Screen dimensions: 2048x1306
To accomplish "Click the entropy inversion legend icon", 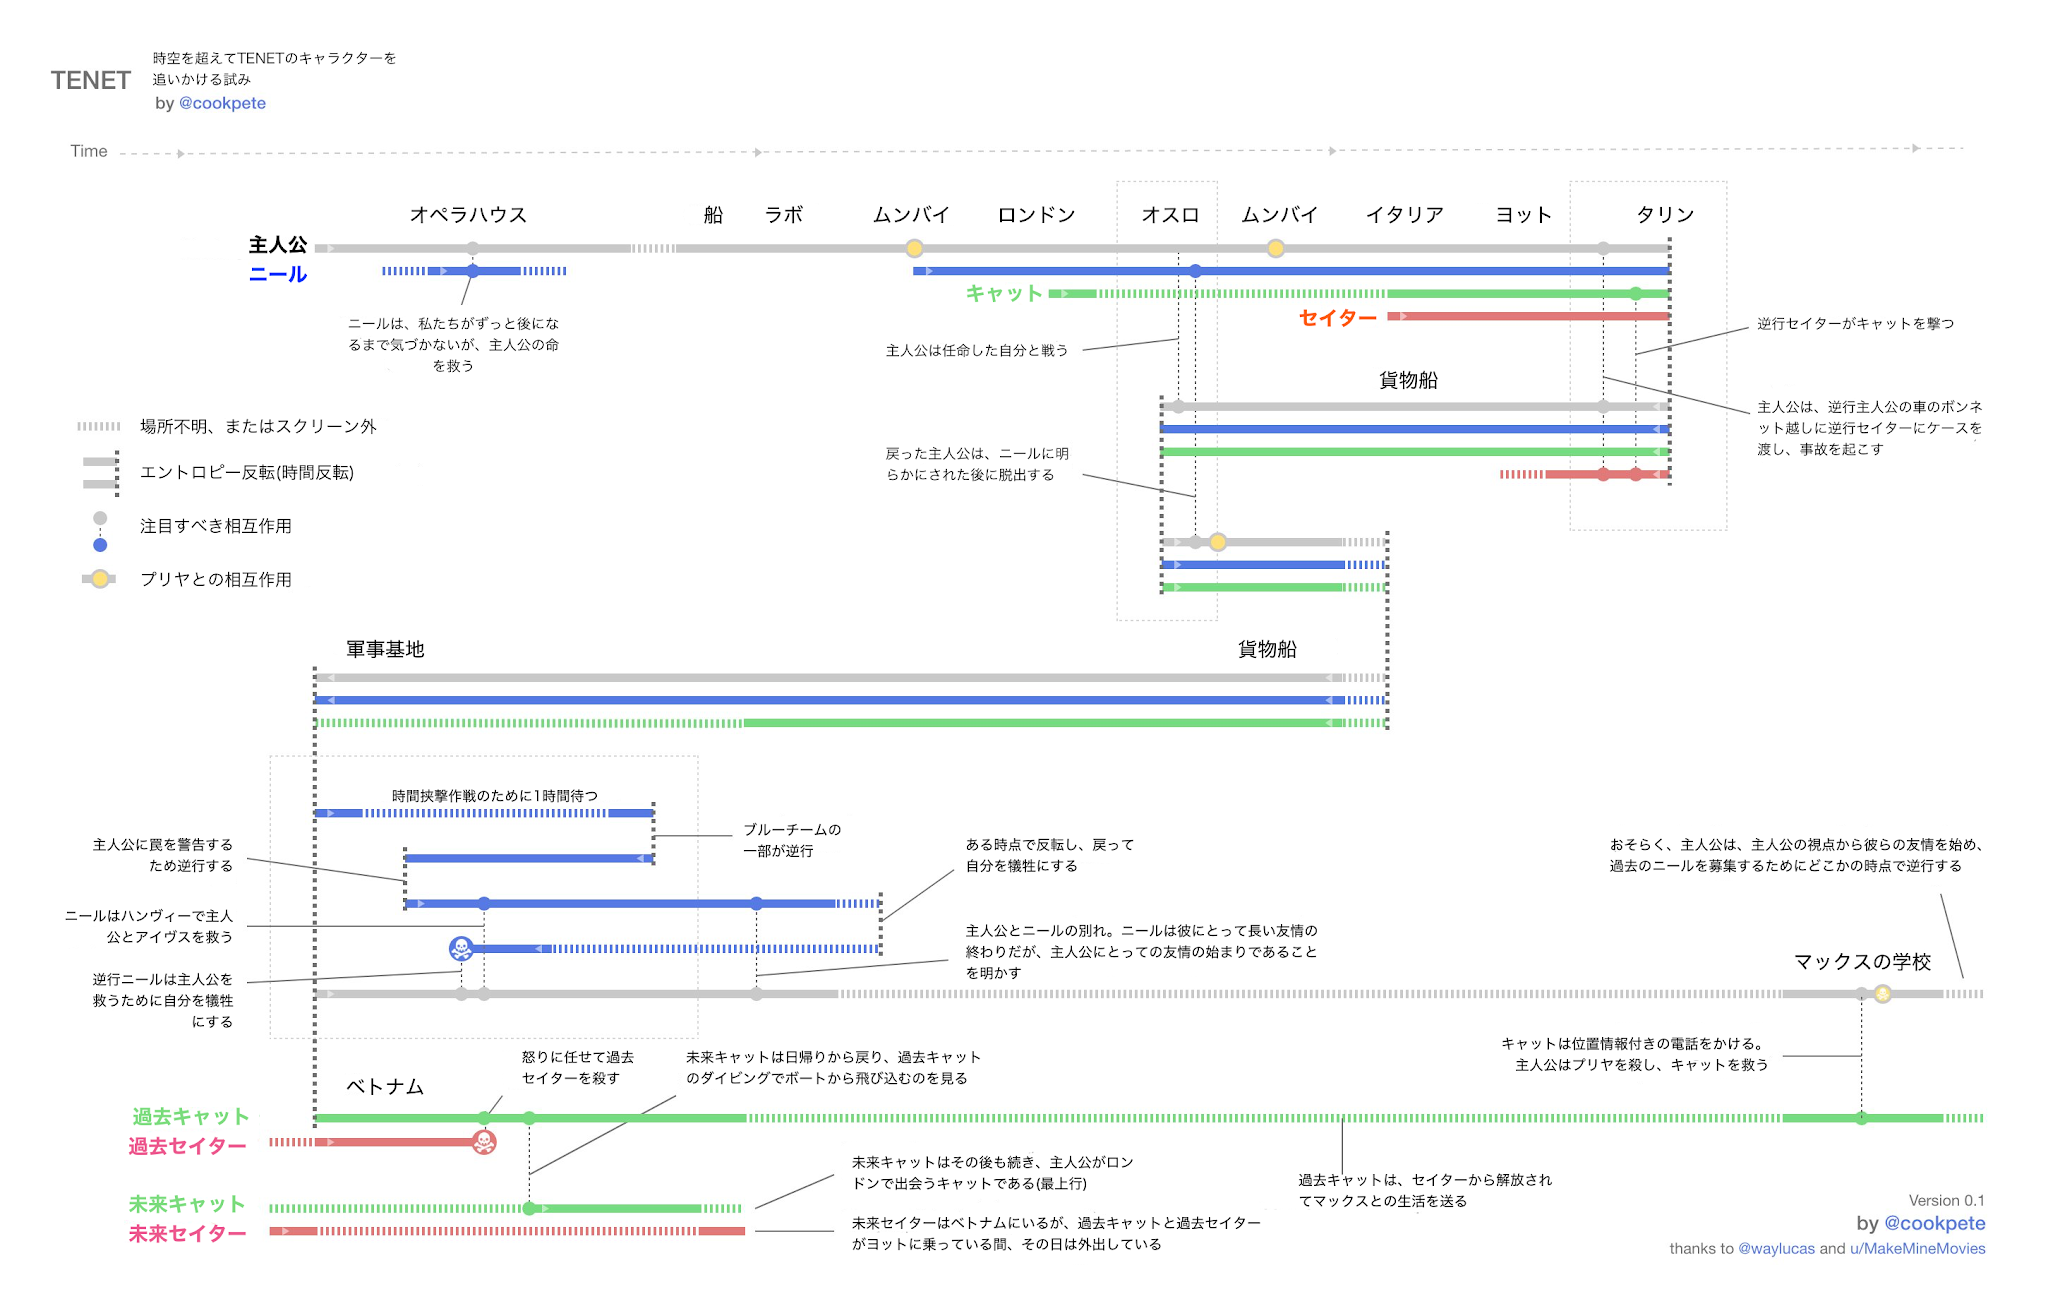I will 101,473.
